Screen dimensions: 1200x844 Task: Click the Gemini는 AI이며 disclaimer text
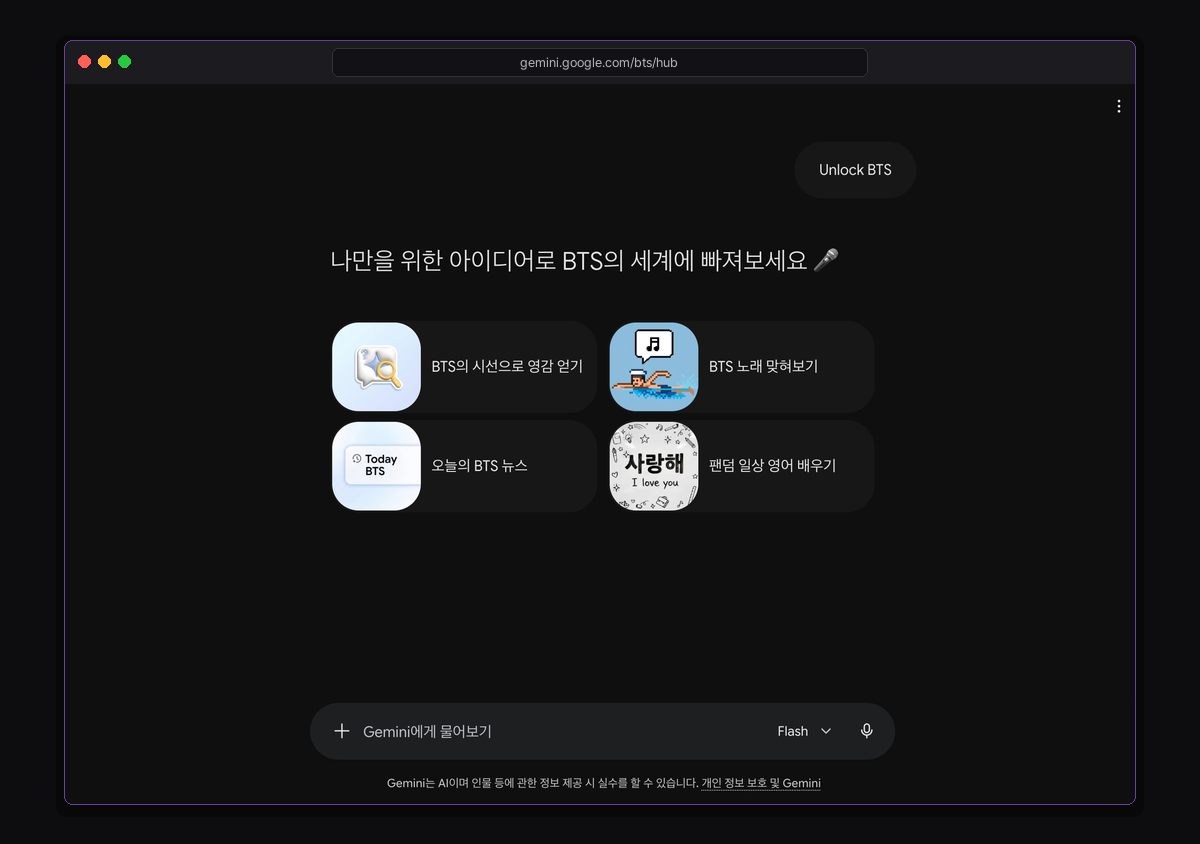[x=542, y=783]
